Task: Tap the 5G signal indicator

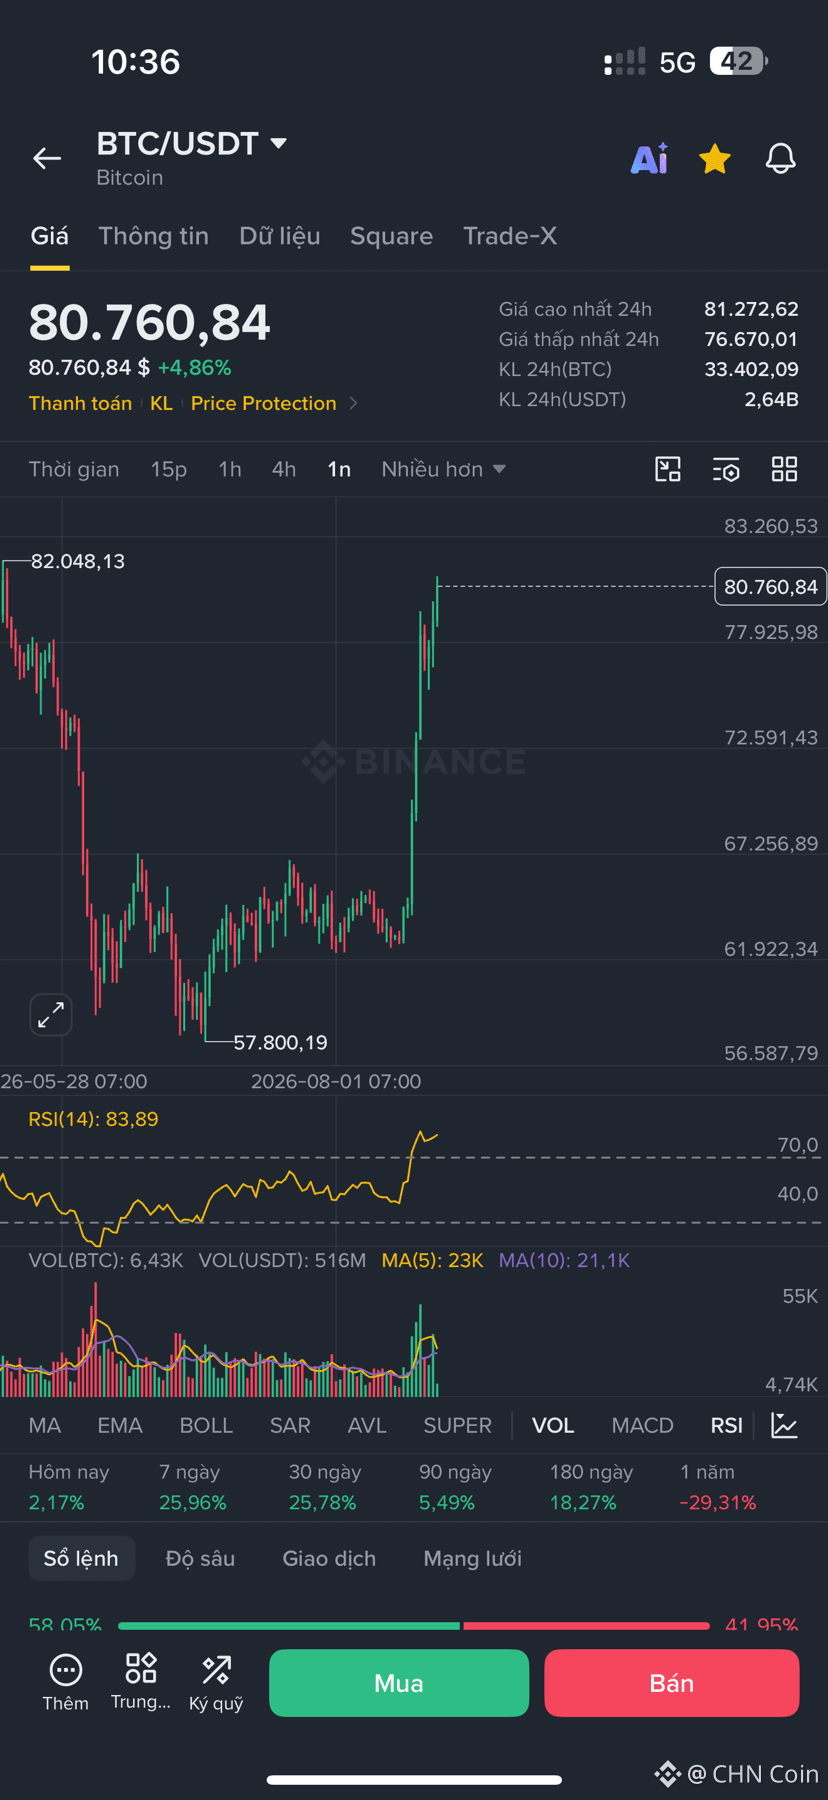Action: pos(677,62)
